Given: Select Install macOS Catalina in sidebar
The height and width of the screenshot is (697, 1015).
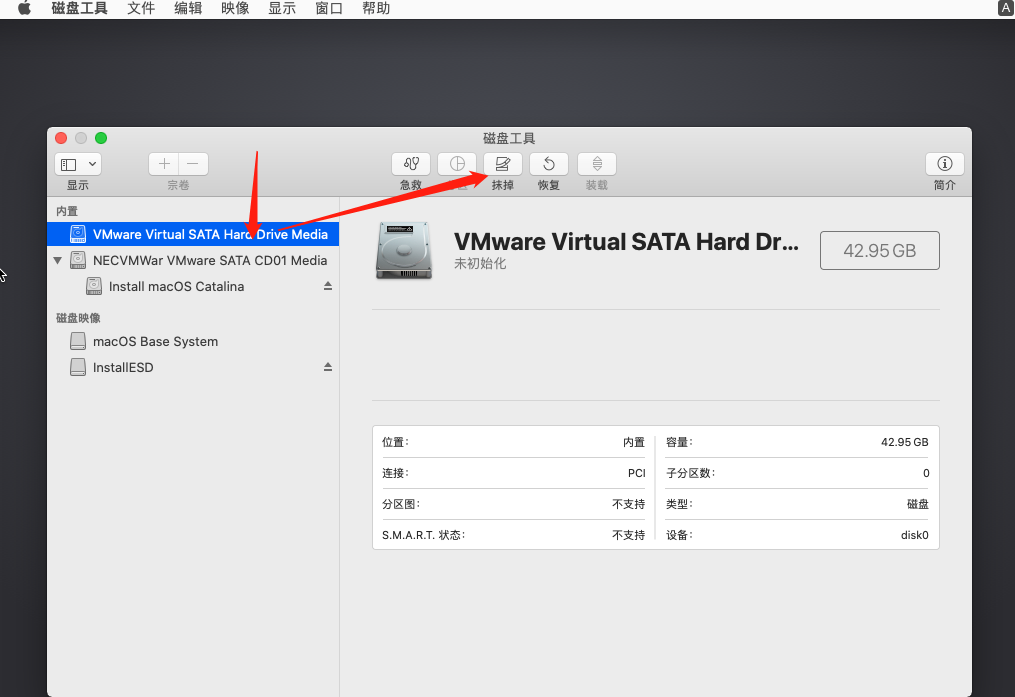Looking at the screenshot, I should 193,286.
